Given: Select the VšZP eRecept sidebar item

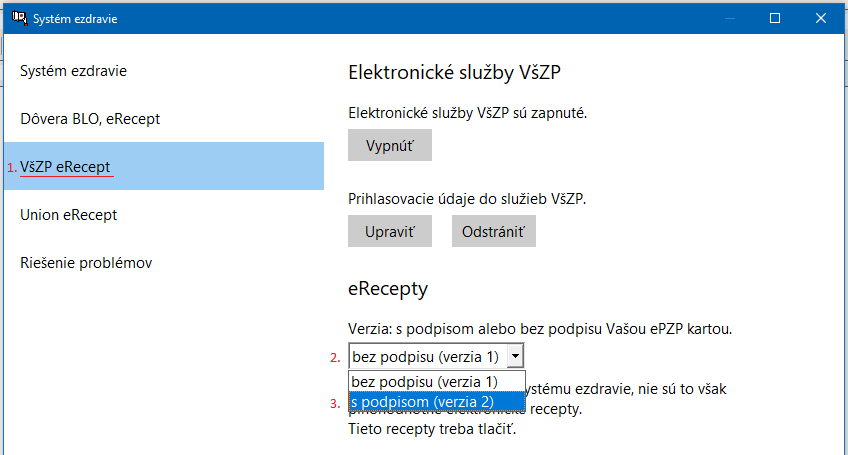Looking at the screenshot, I should tap(164, 166).
